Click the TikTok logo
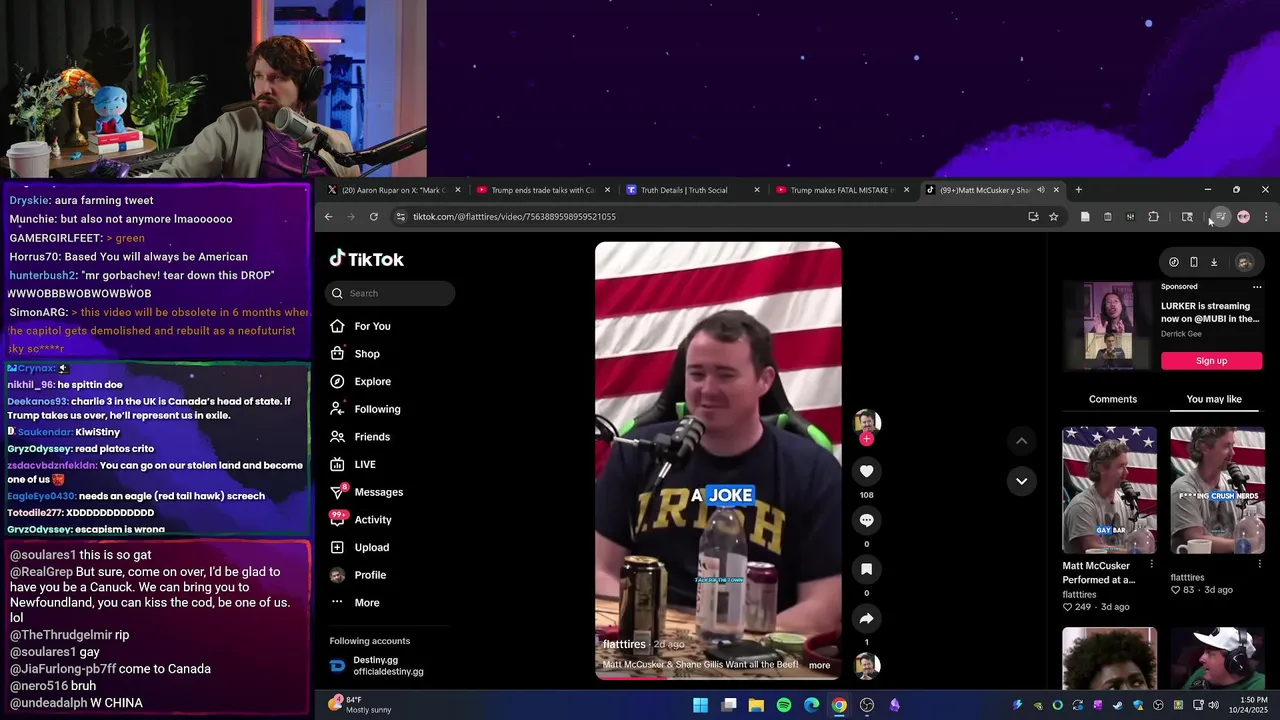The image size is (1280, 720). [367, 259]
